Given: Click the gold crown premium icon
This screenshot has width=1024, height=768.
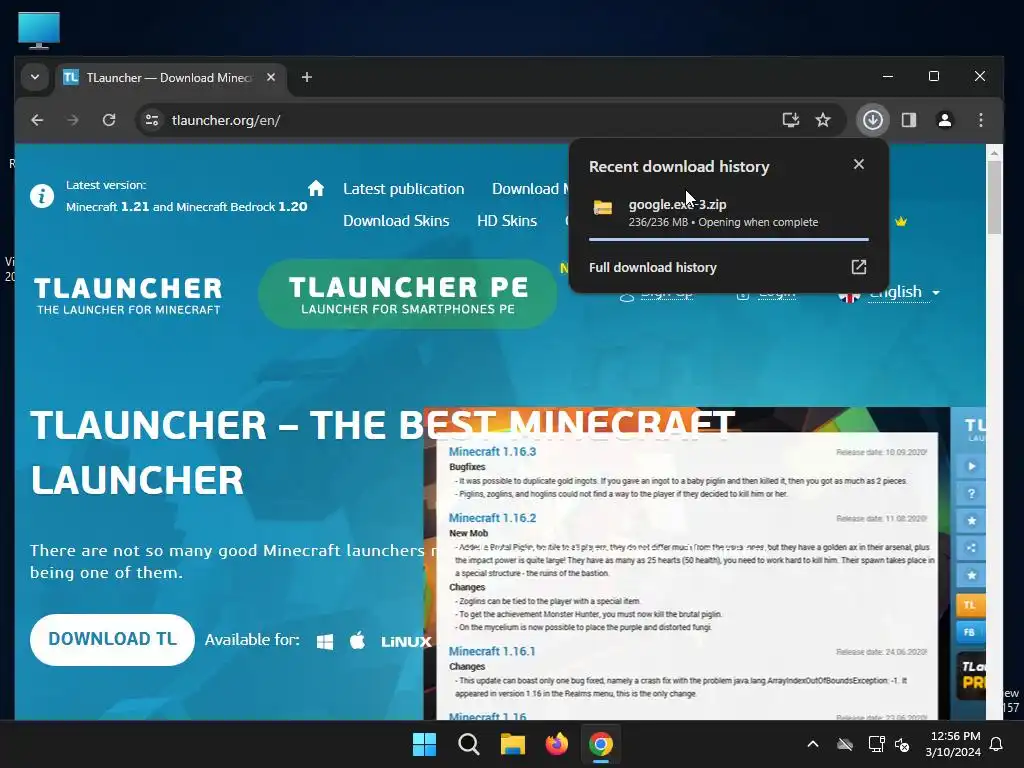Looking at the screenshot, I should pos(901,221).
